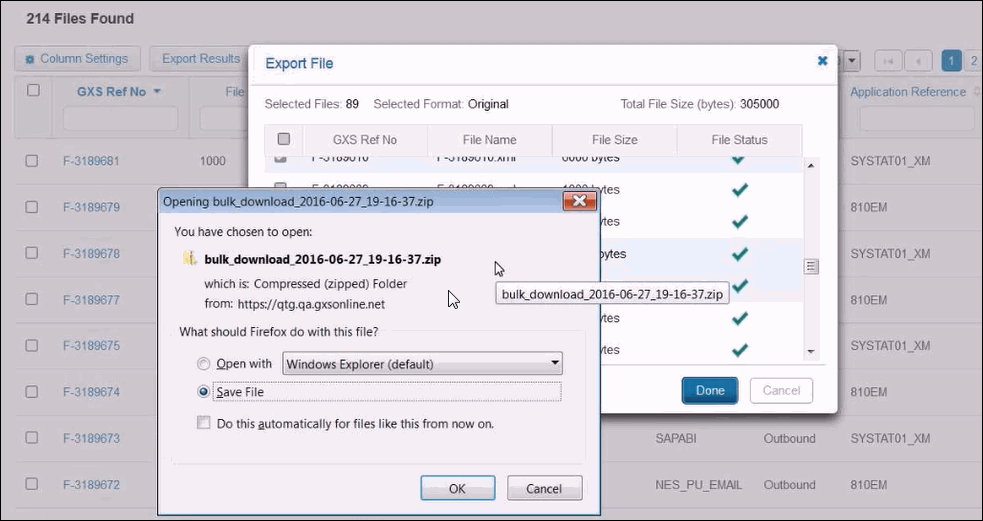Select page 1 in pagination

click(x=952, y=61)
